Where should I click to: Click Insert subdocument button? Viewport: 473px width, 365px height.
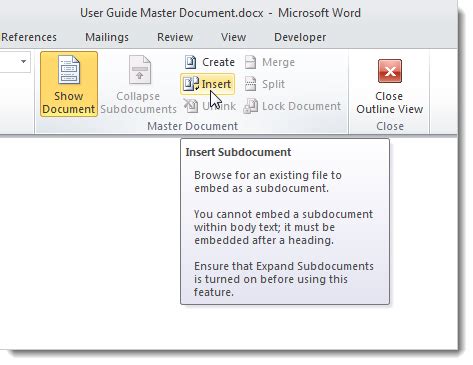208,84
